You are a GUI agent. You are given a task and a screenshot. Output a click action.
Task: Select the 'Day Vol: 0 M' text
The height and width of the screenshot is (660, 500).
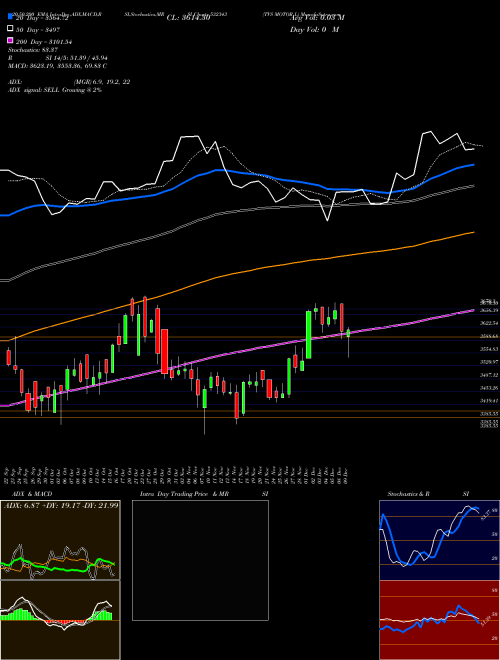314,29
